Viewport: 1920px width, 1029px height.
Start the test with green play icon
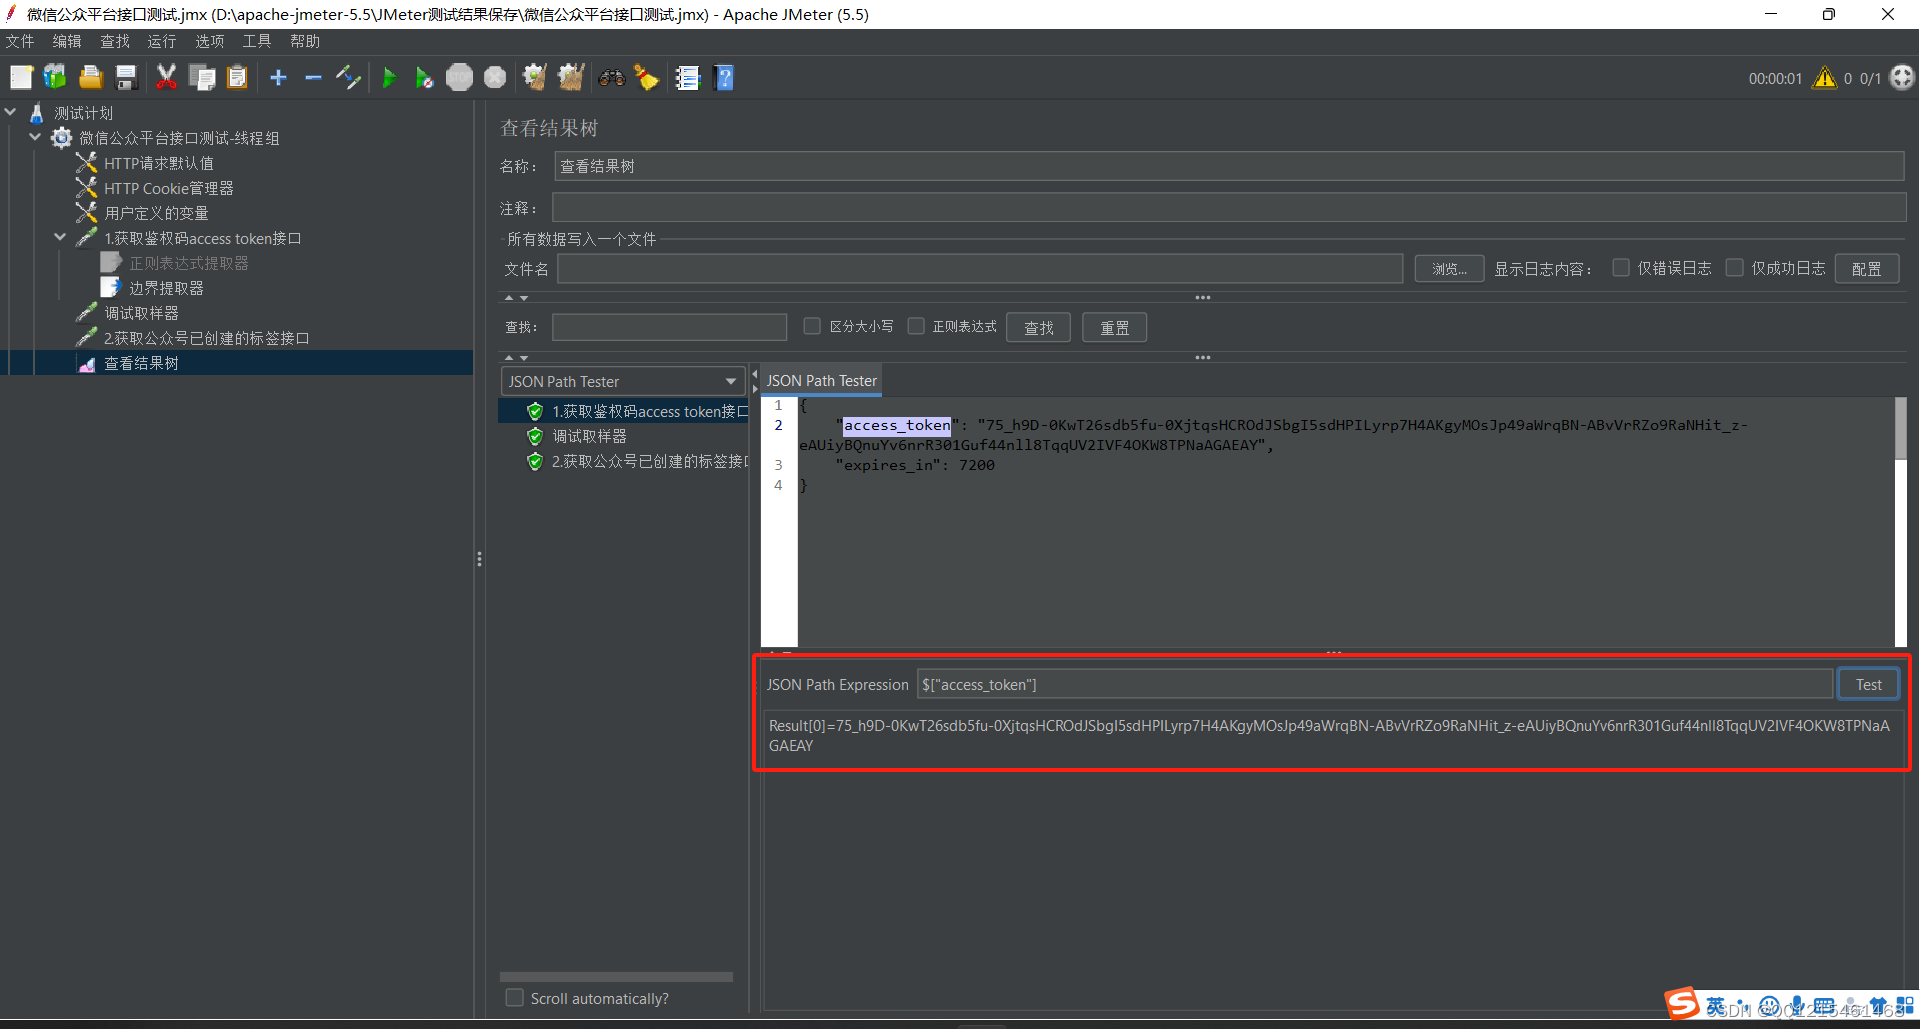tap(389, 77)
